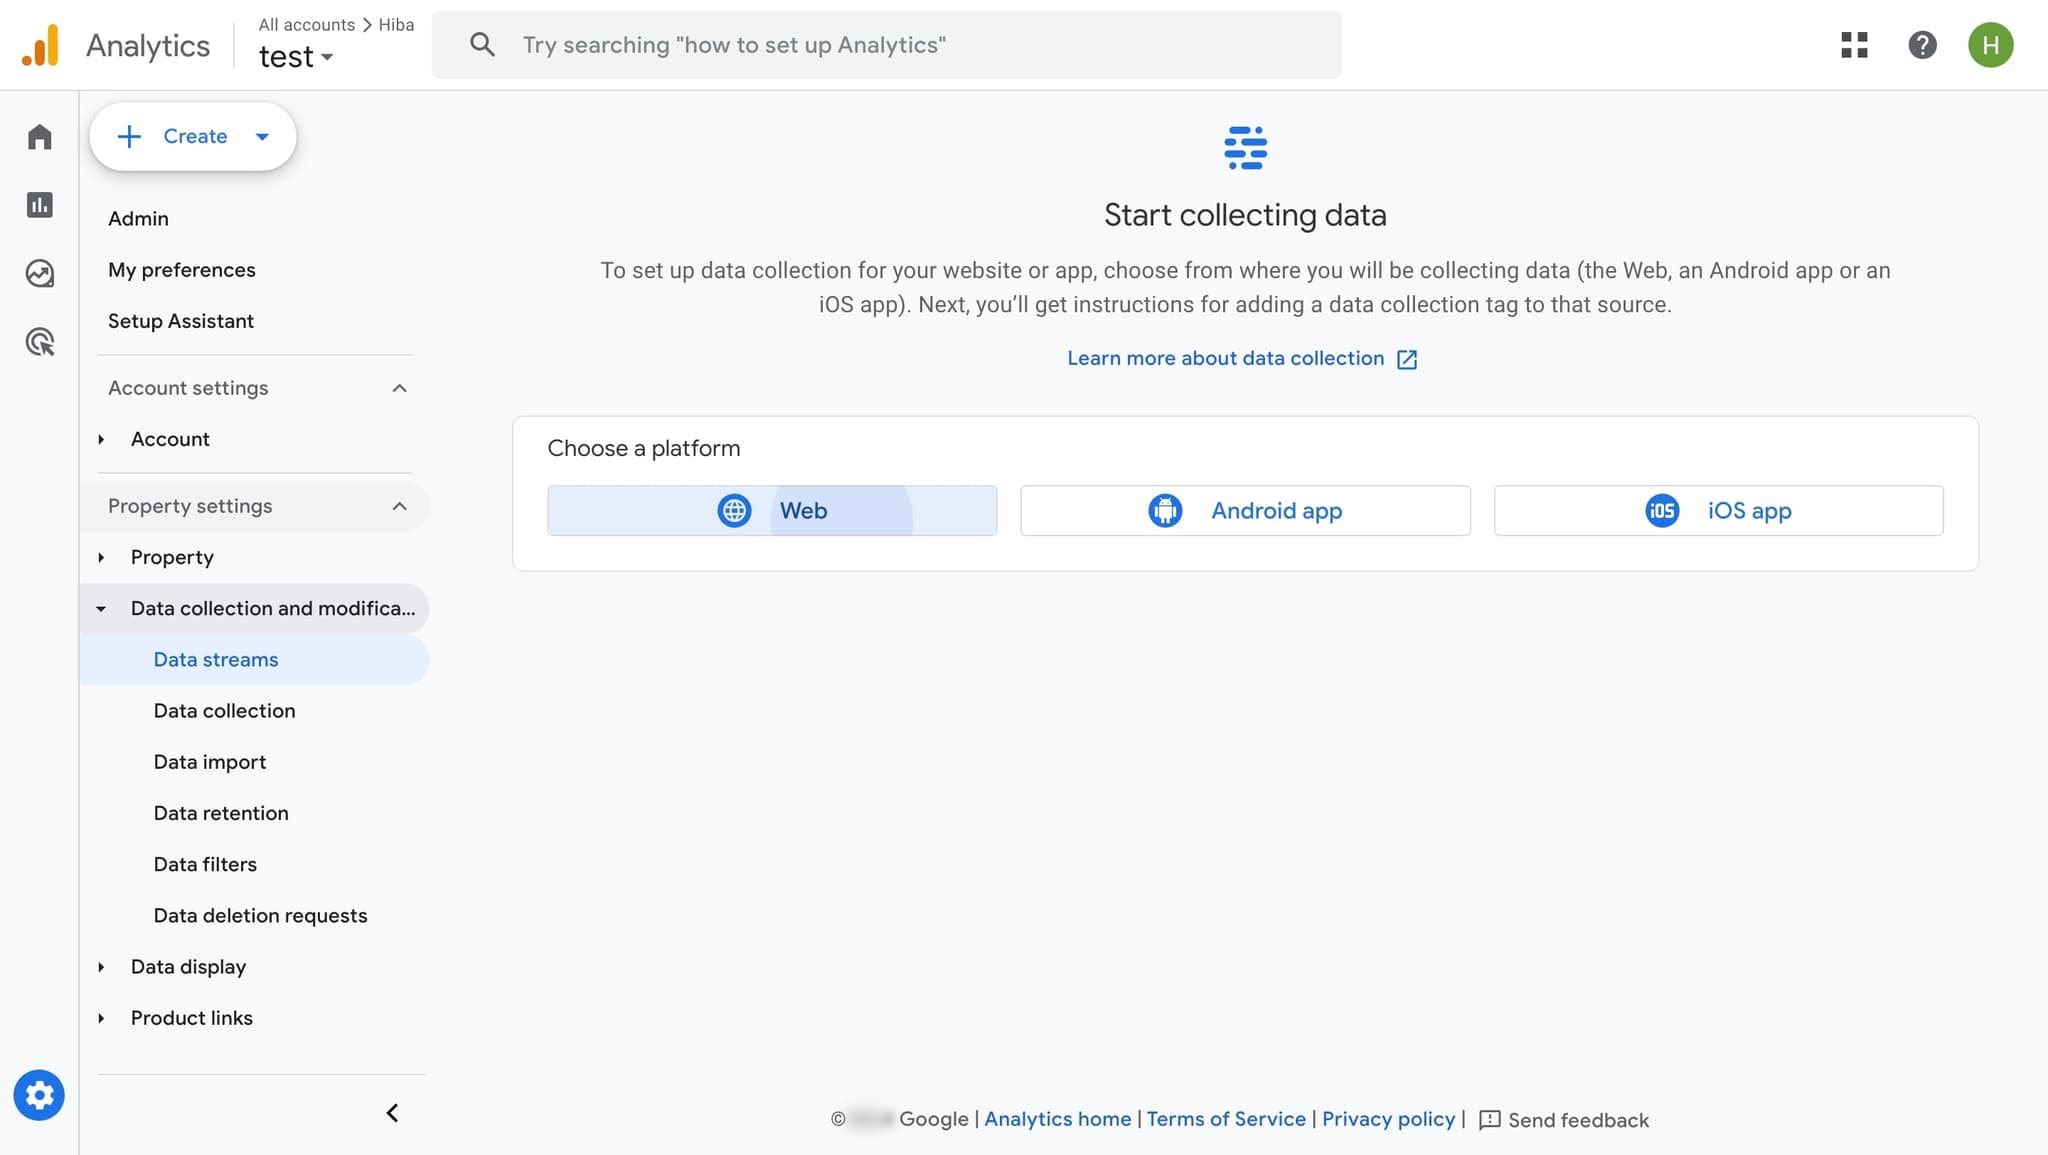The height and width of the screenshot is (1155, 2048).
Task: Collapse the Account settings section
Action: coord(399,388)
